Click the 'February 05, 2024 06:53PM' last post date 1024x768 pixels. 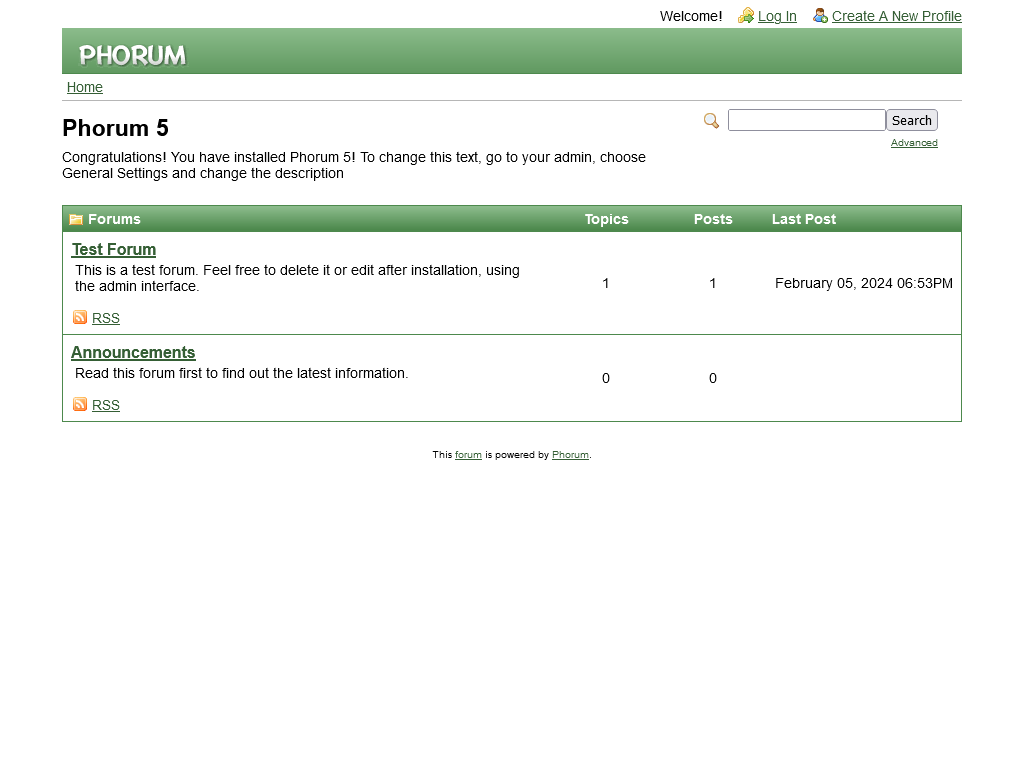tap(864, 283)
